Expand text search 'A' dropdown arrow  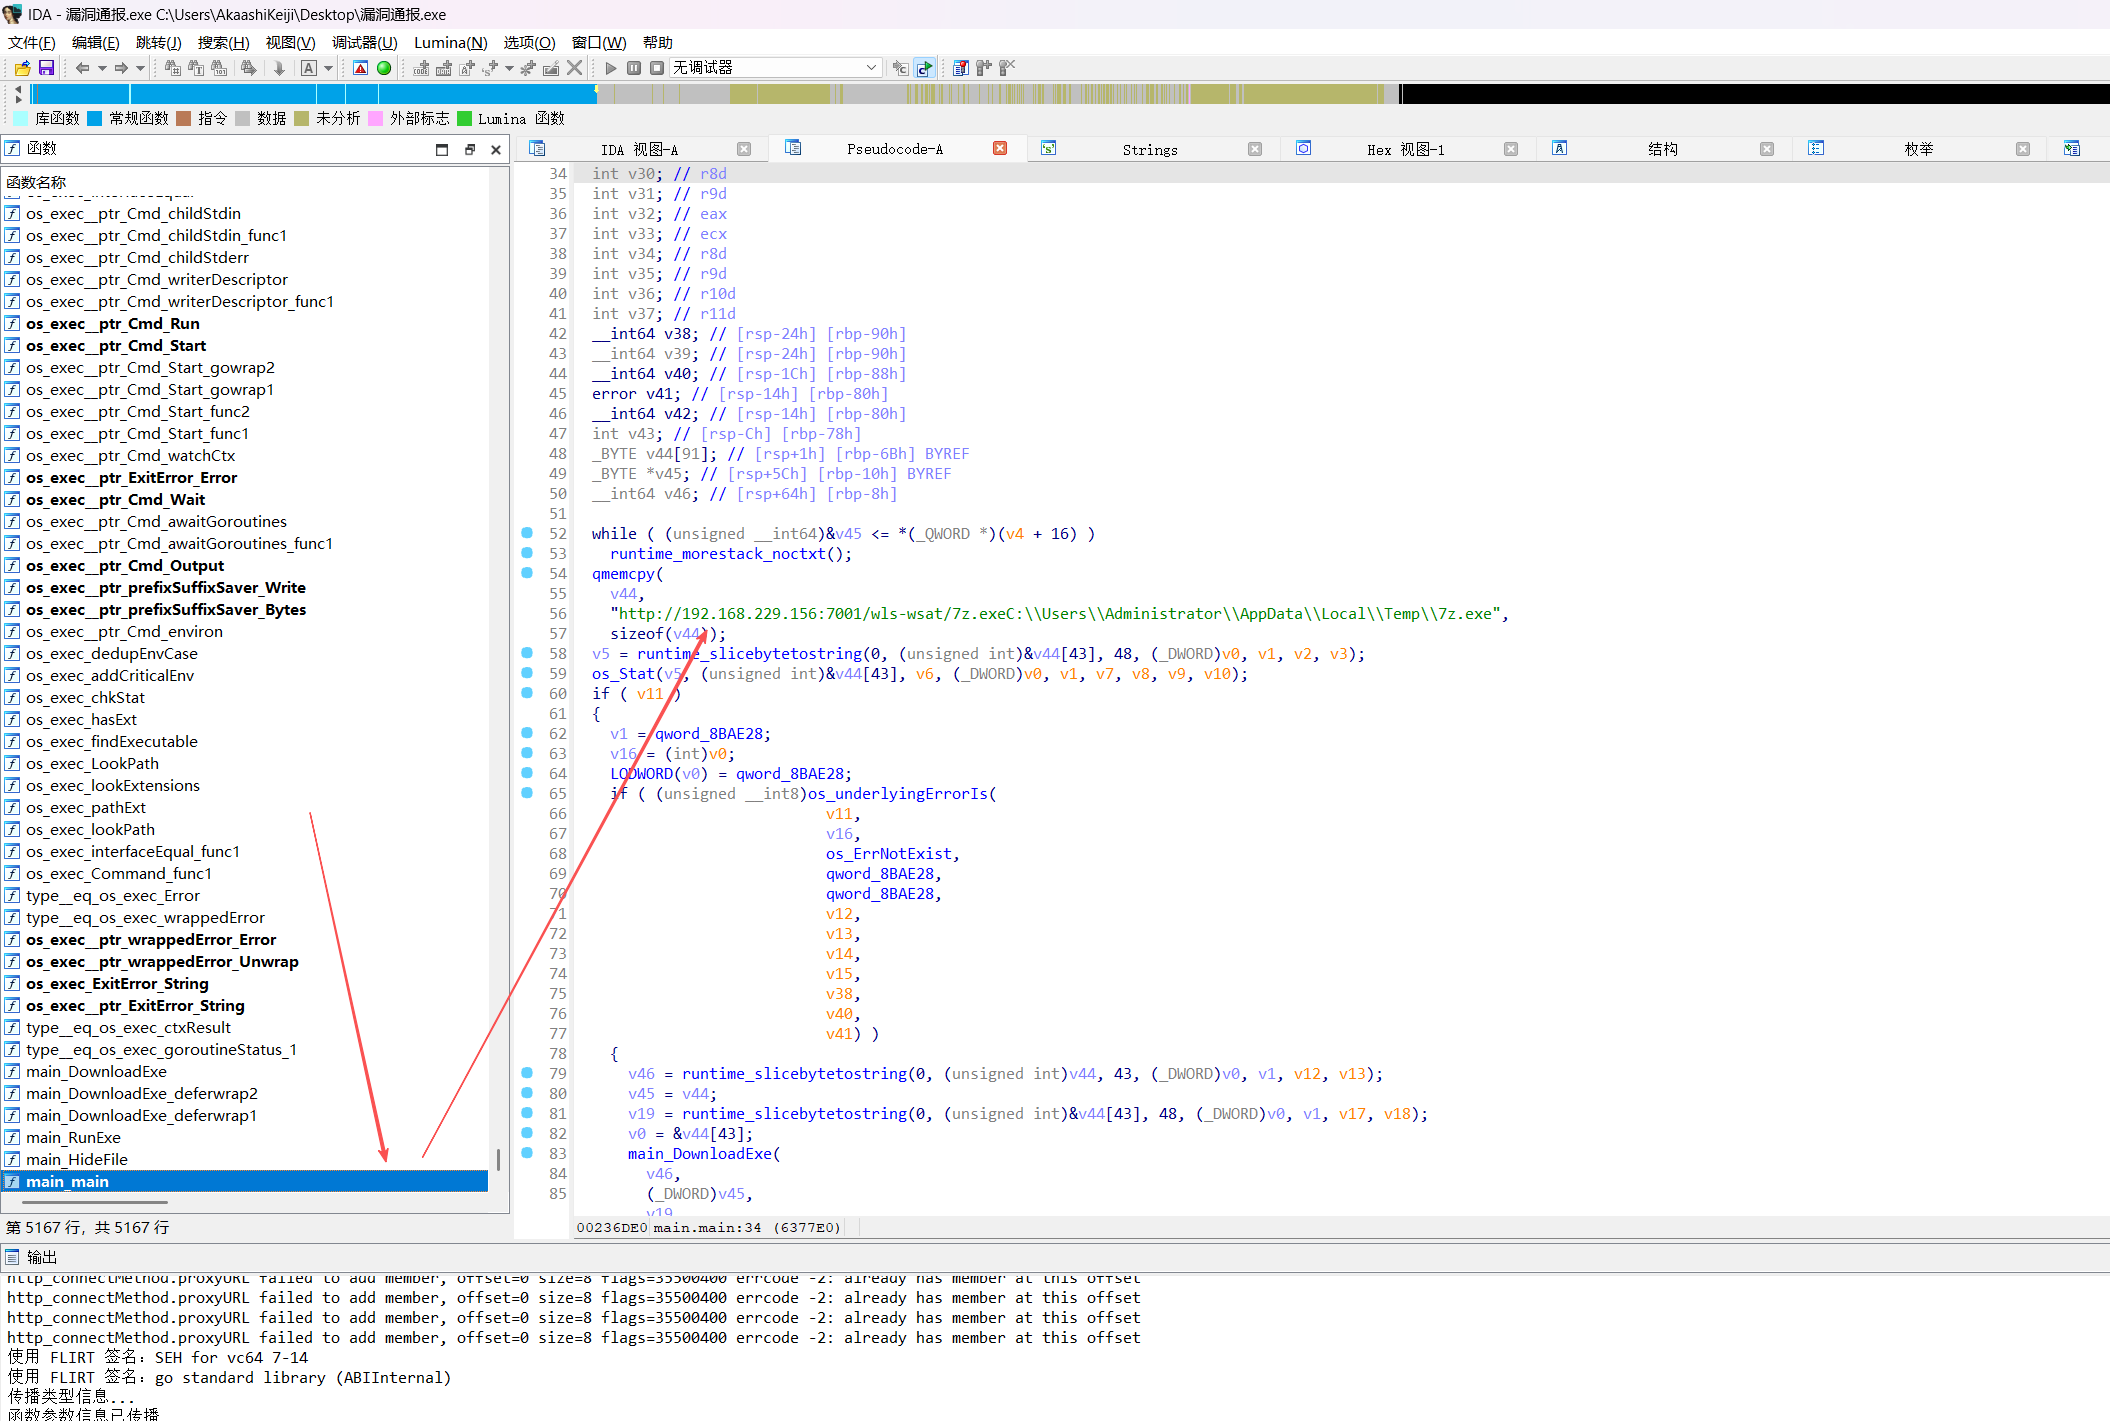tap(328, 69)
